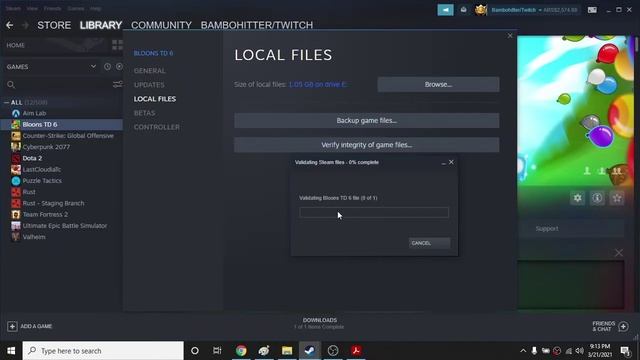This screenshot has height=360, width=640.
Task: Click the validation progress bar
Action: coord(374,212)
